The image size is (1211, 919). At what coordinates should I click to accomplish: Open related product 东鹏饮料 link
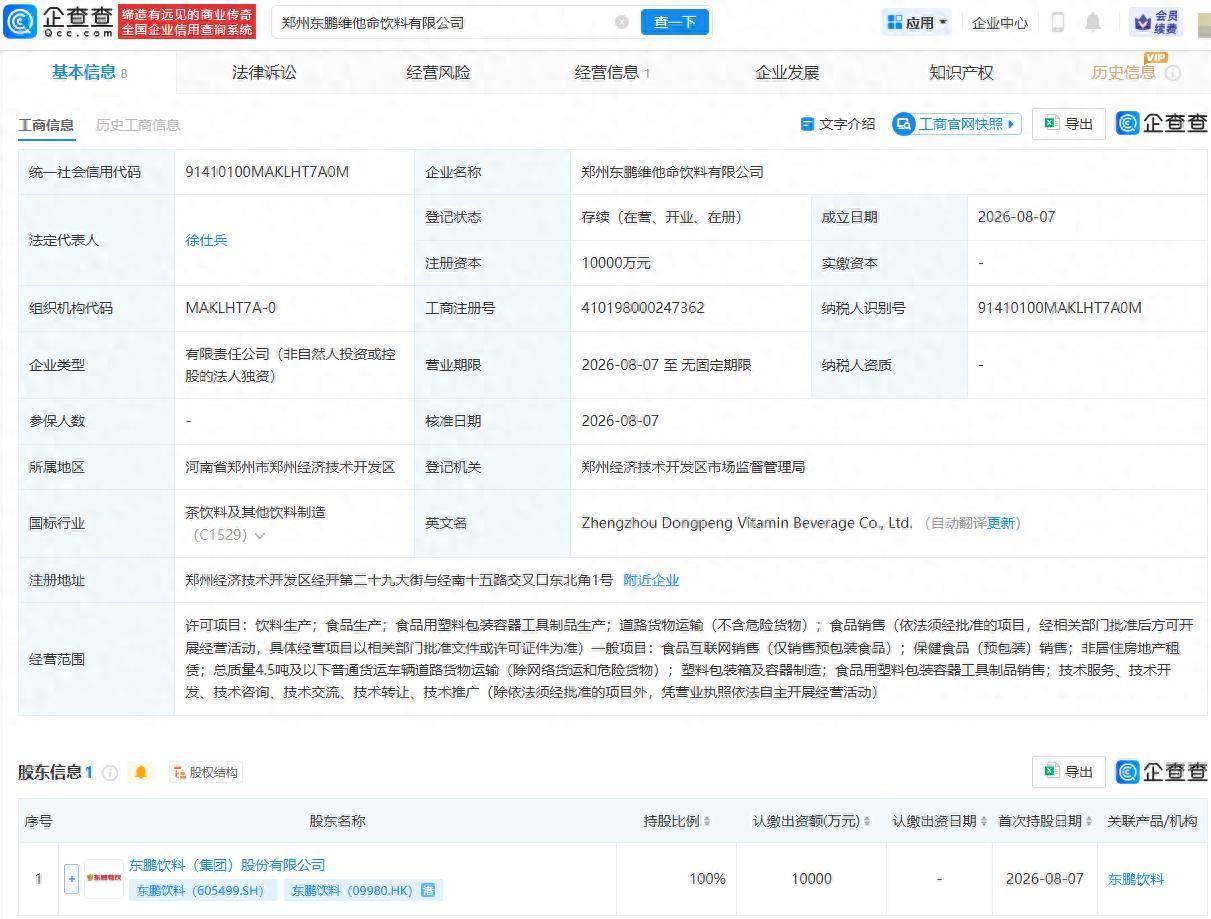[1135, 879]
